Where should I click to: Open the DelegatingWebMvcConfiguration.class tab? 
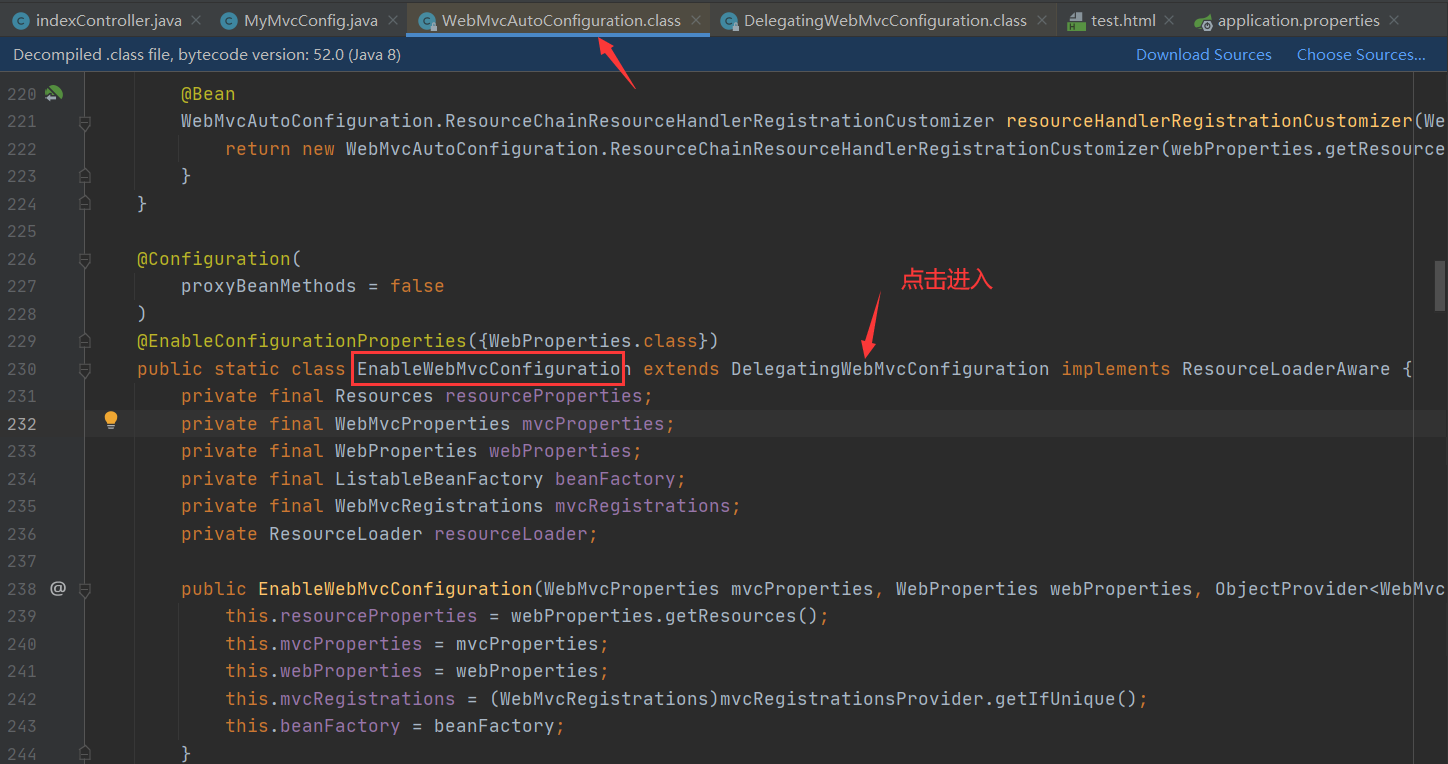coord(885,20)
